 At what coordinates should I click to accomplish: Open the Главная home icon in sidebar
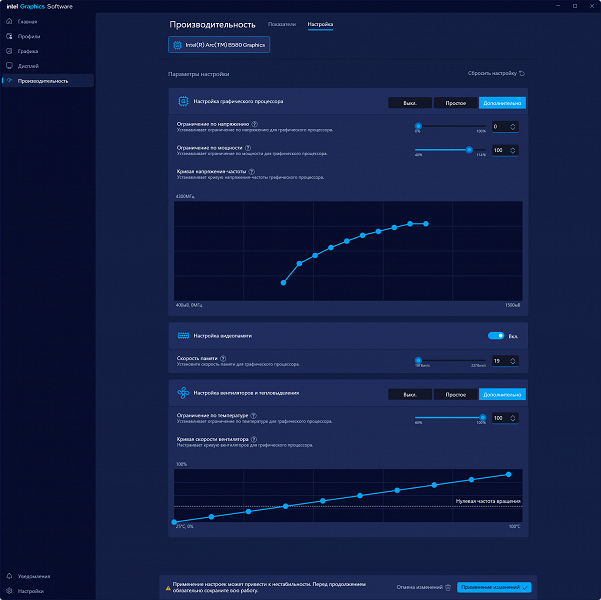pyautogui.click(x=10, y=21)
